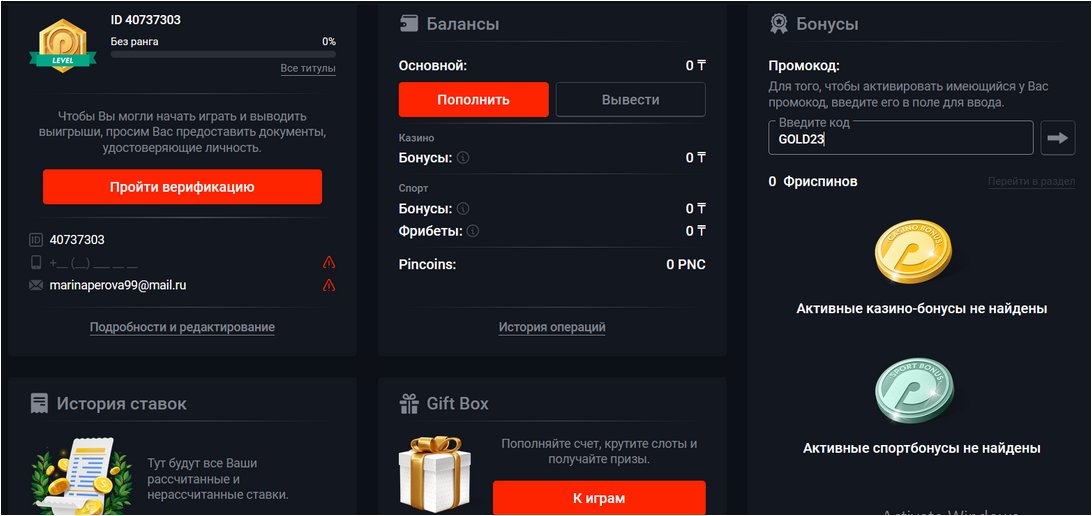
Task: Click Промокод label
Action: tap(804, 66)
